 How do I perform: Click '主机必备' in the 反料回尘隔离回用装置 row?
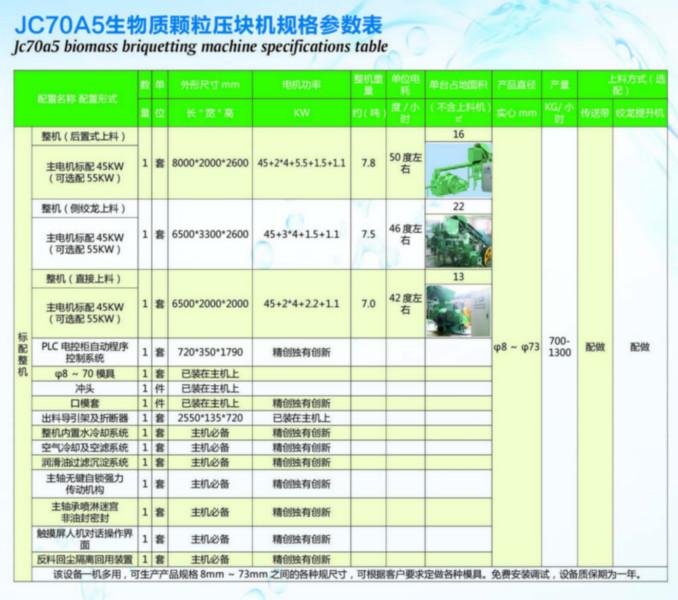coord(210,560)
